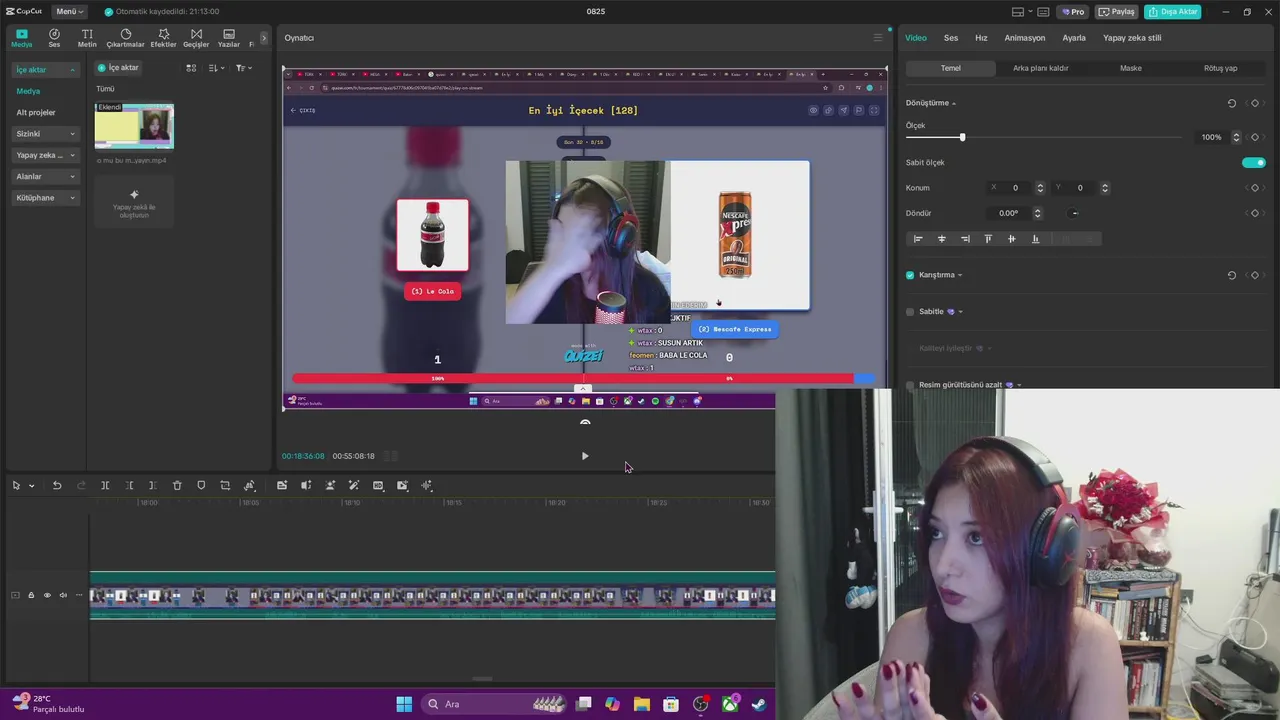Viewport: 1280px width, 720px height.
Task: Switch to the Hız speed tab
Action: tap(981, 38)
